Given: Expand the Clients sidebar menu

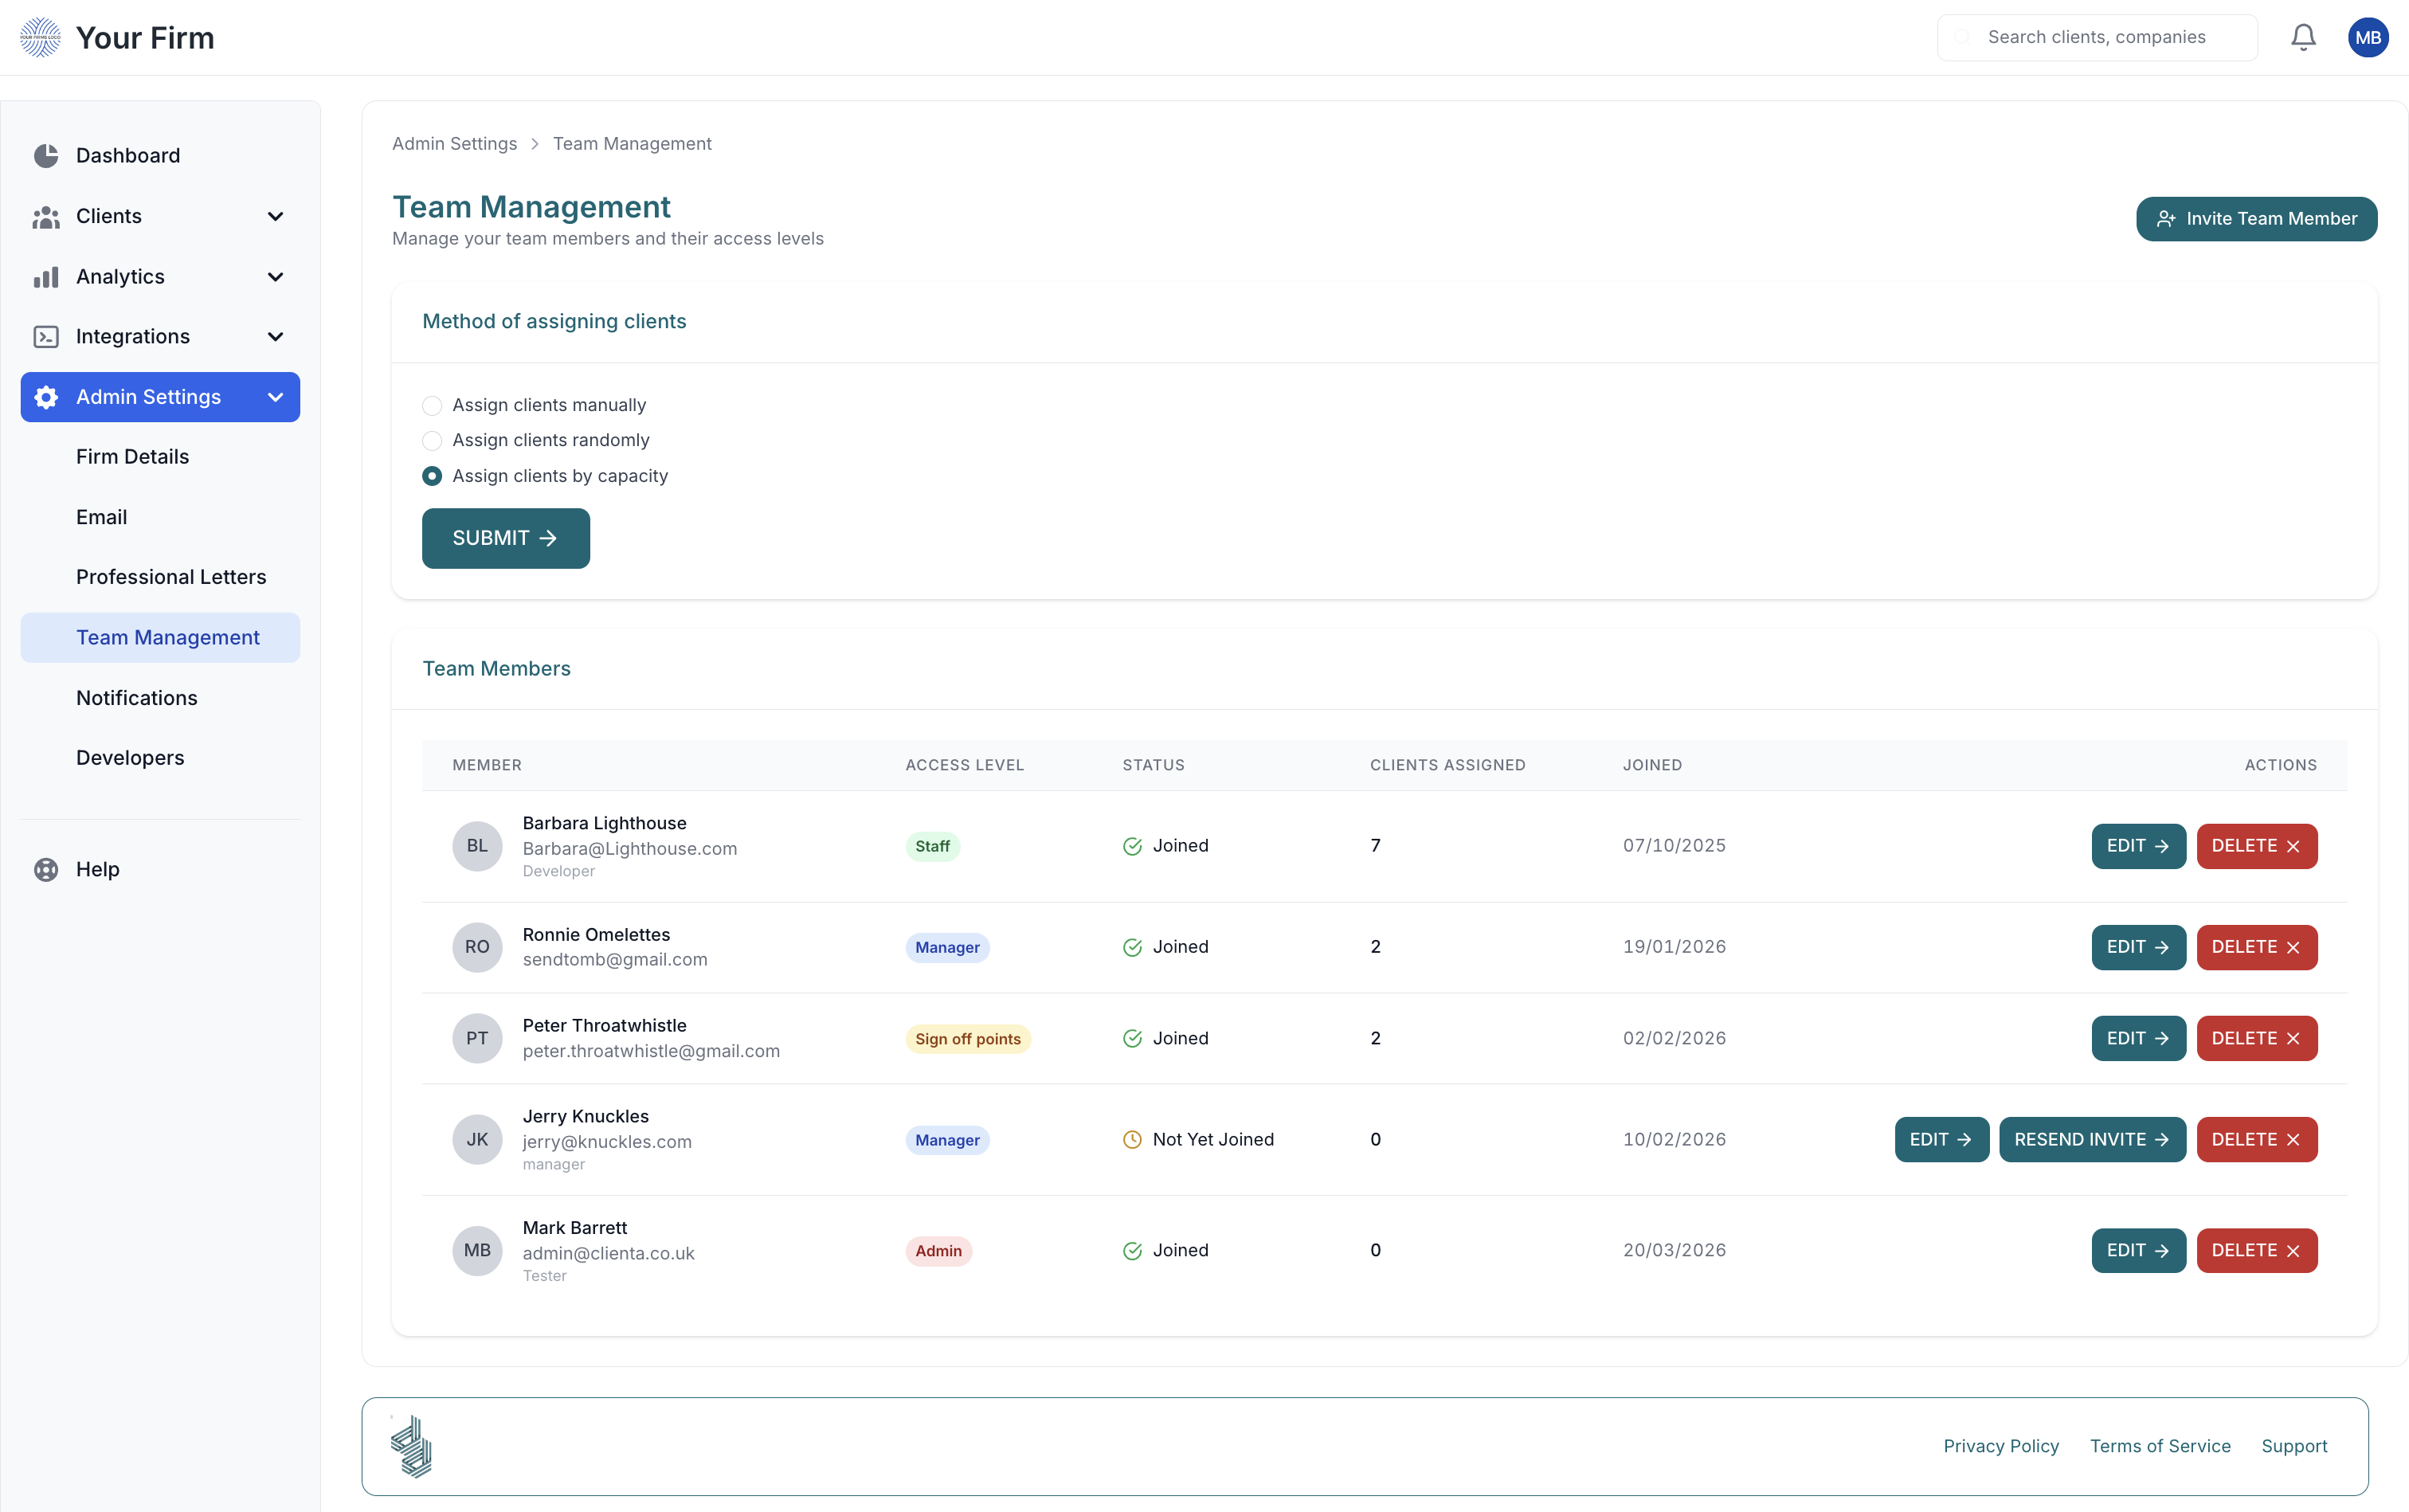Looking at the screenshot, I should [275, 216].
